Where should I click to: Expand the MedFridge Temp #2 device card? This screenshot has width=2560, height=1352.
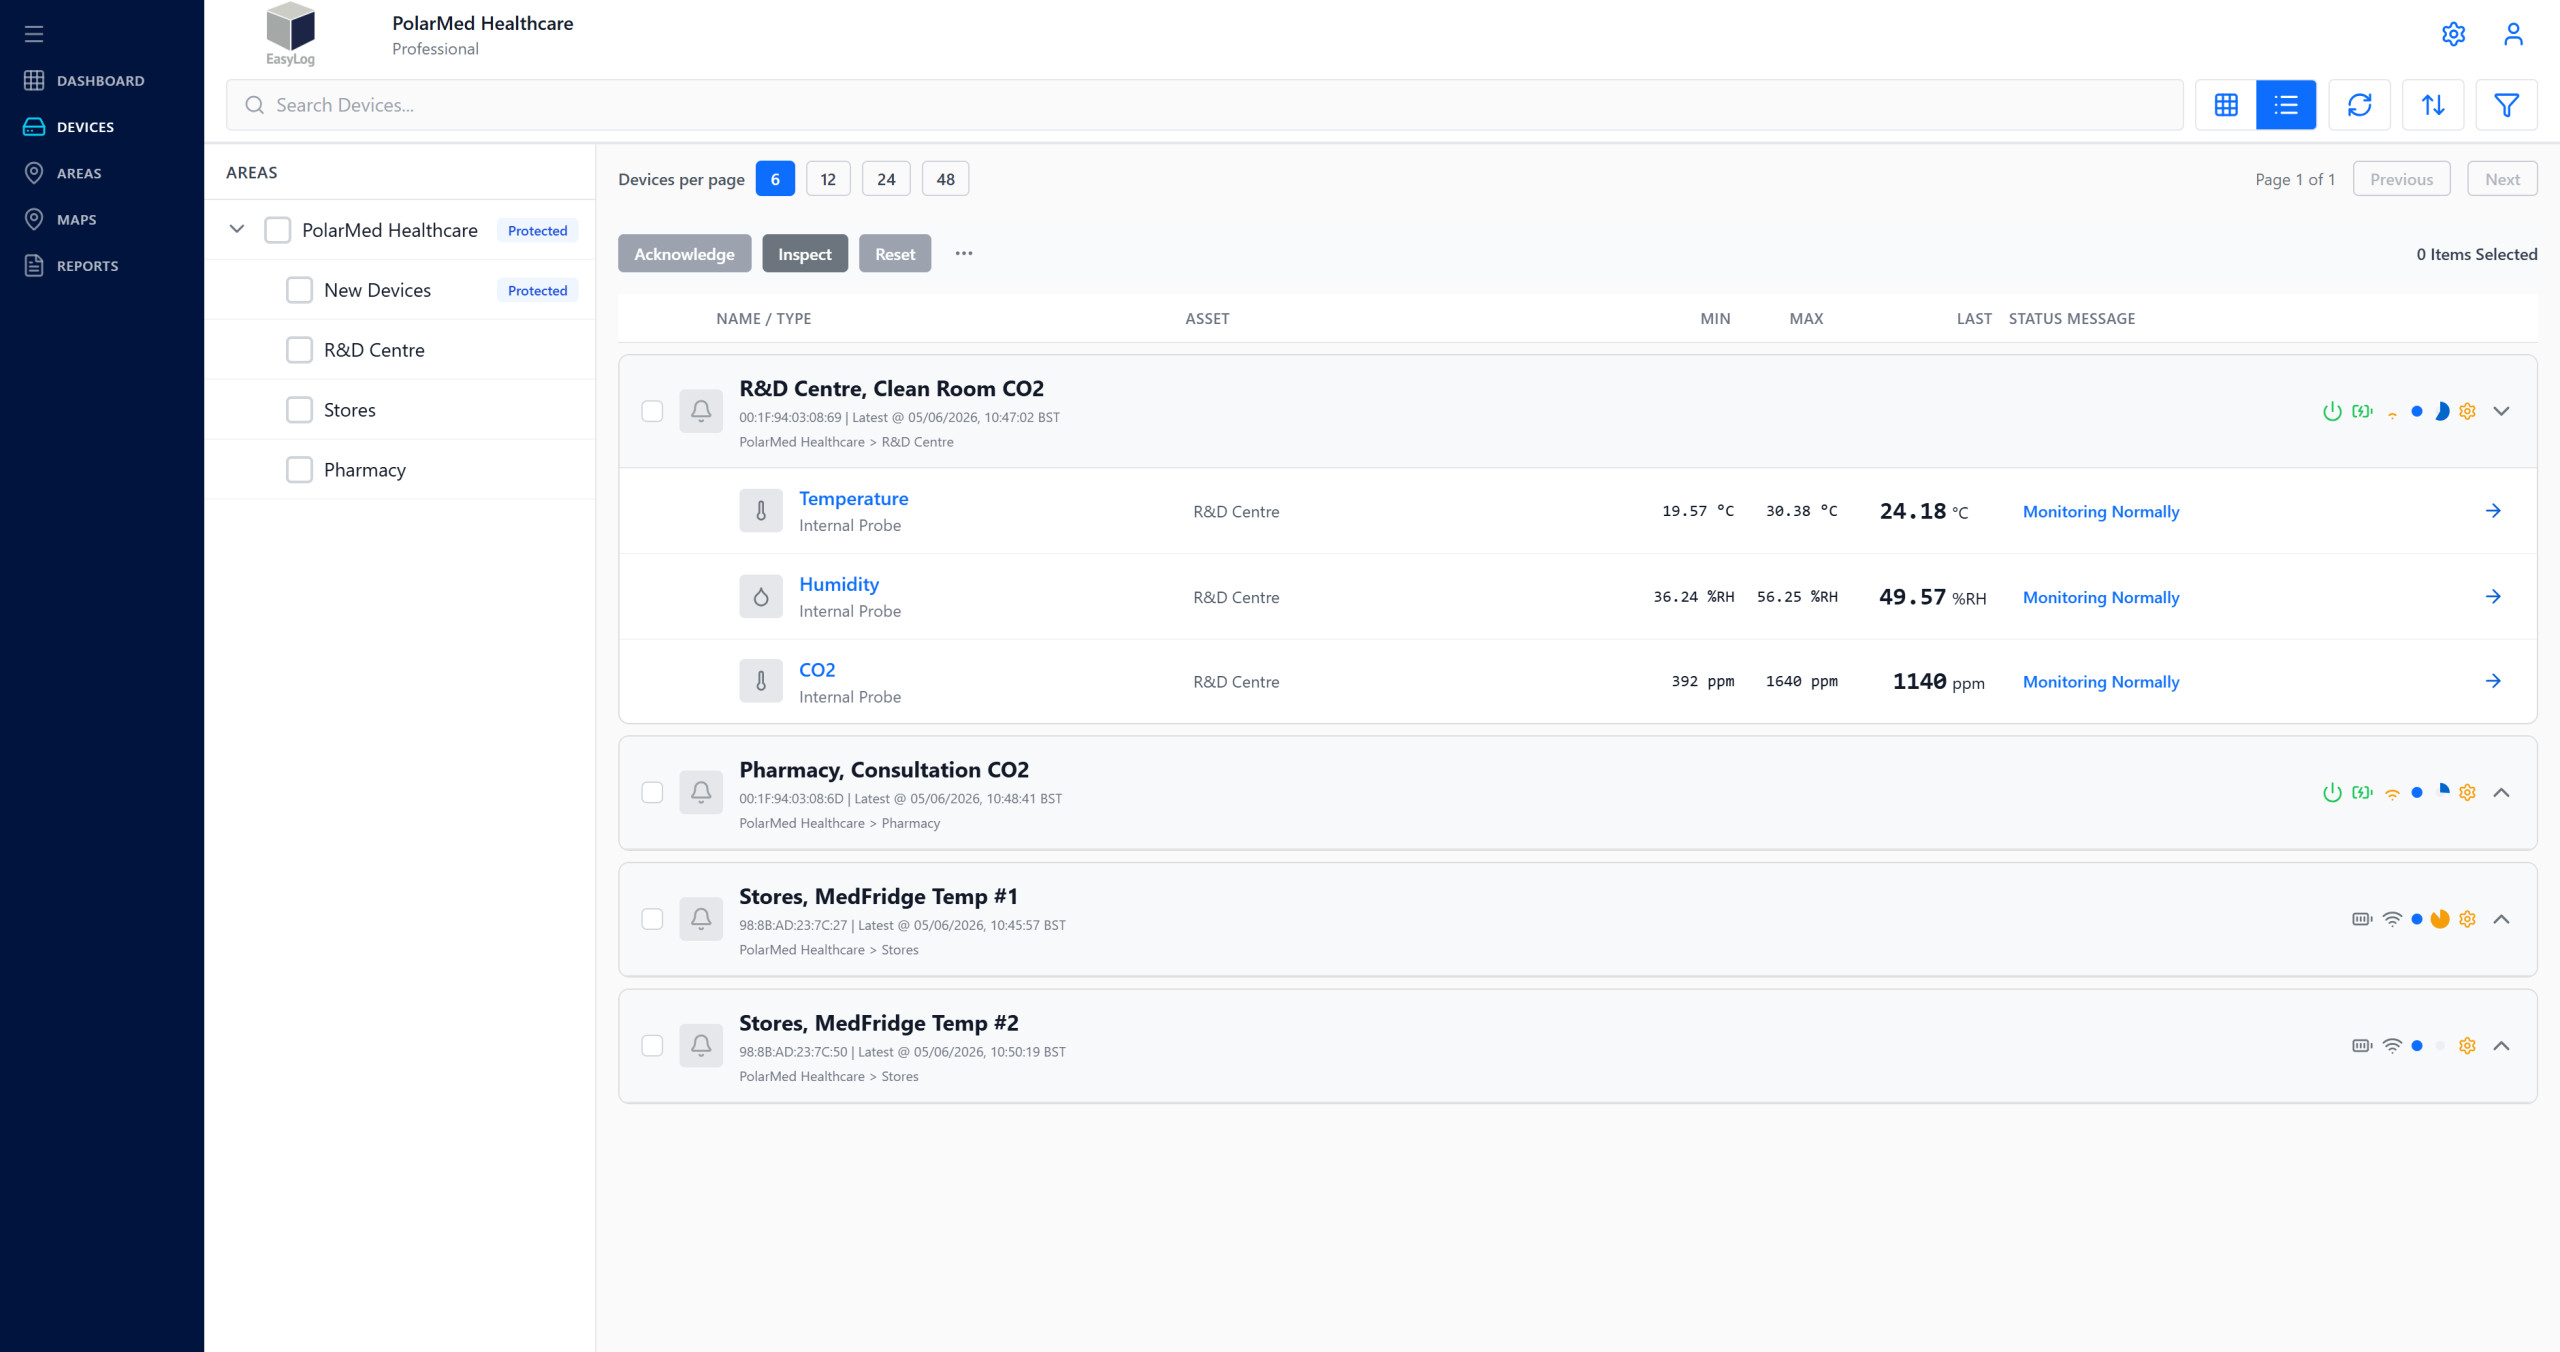coord(2501,1046)
